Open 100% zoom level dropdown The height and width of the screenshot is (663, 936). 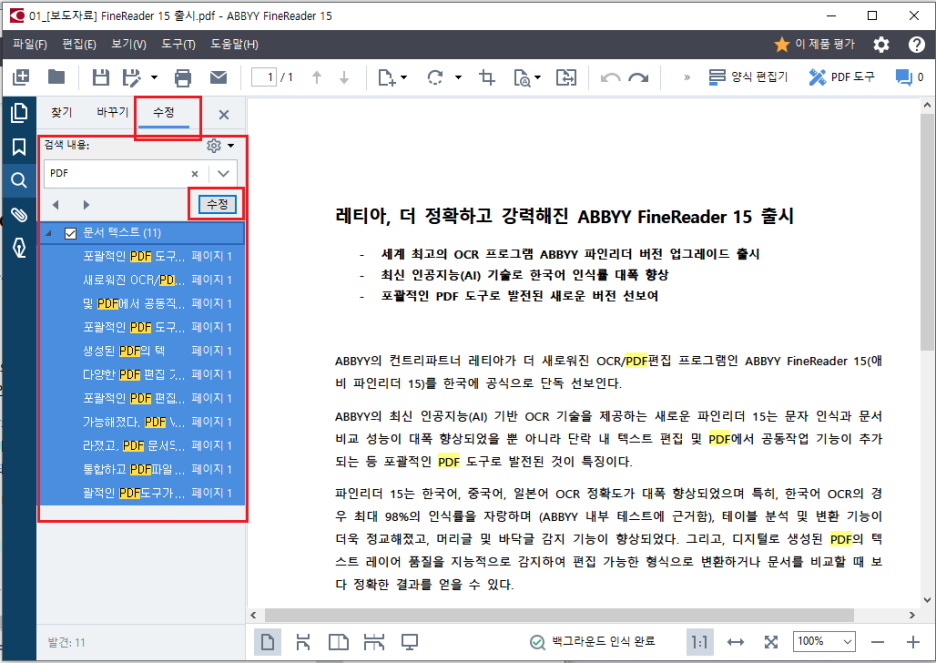pos(824,642)
